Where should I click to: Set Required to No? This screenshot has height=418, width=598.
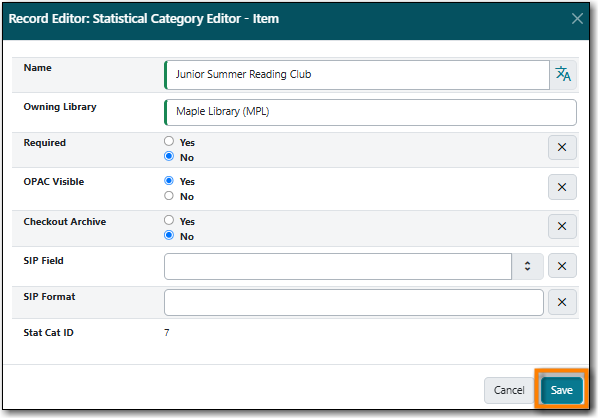pyautogui.click(x=169, y=156)
